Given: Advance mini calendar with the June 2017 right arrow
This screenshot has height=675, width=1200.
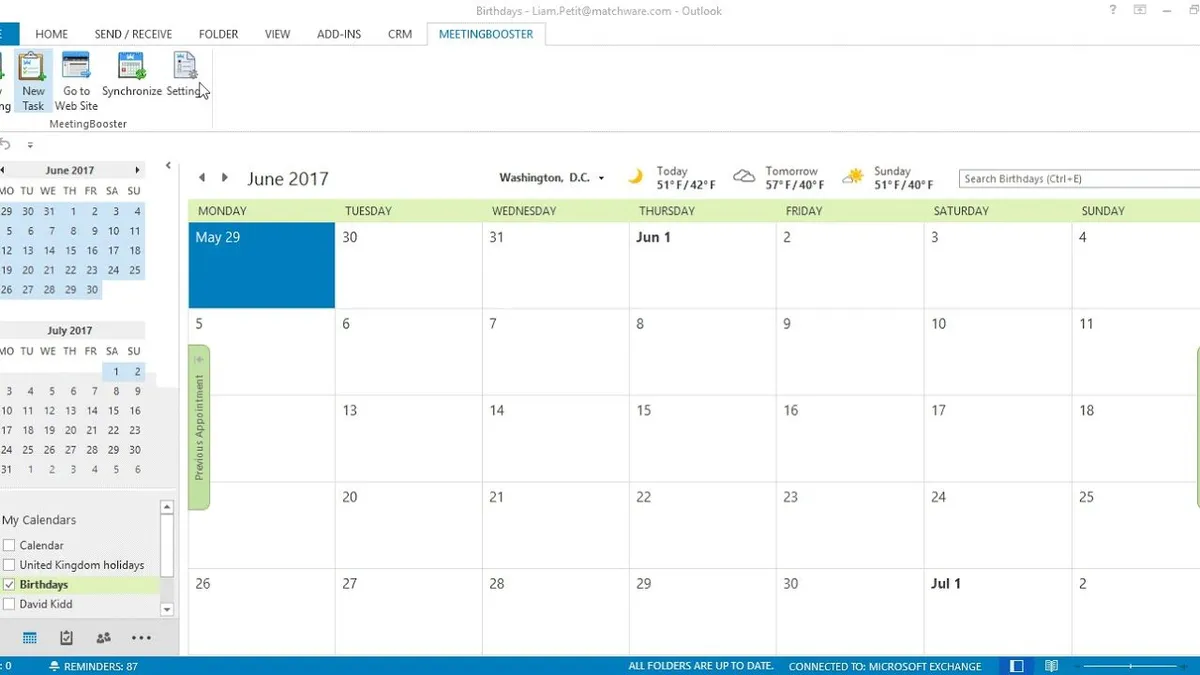Looking at the screenshot, I should click(x=137, y=170).
